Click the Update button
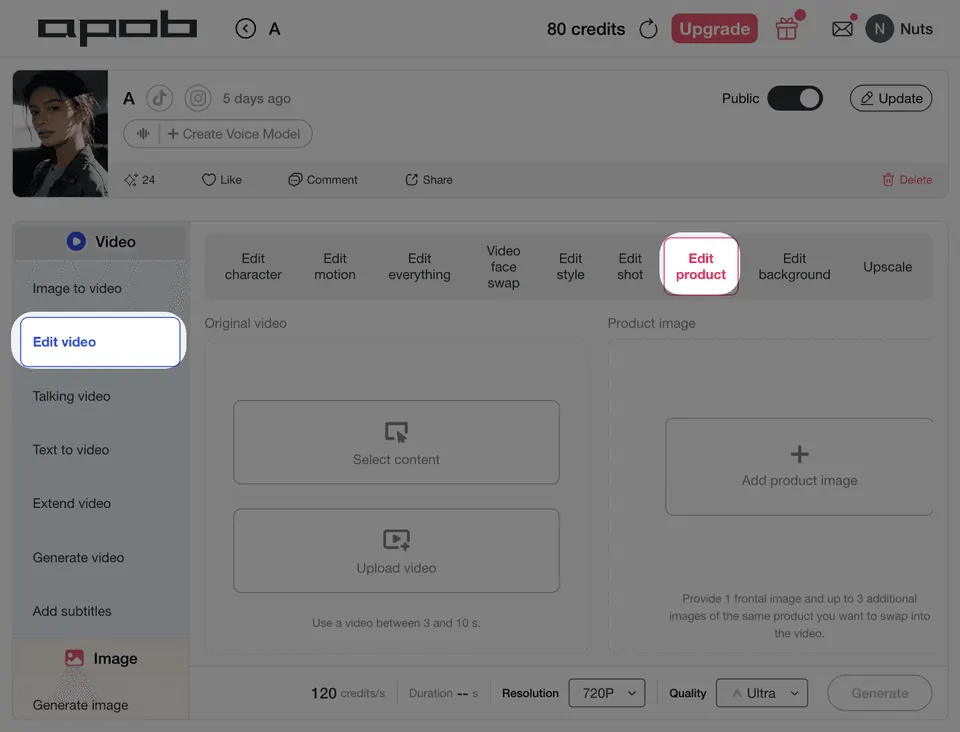Viewport: 960px width, 732px height. (x=891, y=98)
